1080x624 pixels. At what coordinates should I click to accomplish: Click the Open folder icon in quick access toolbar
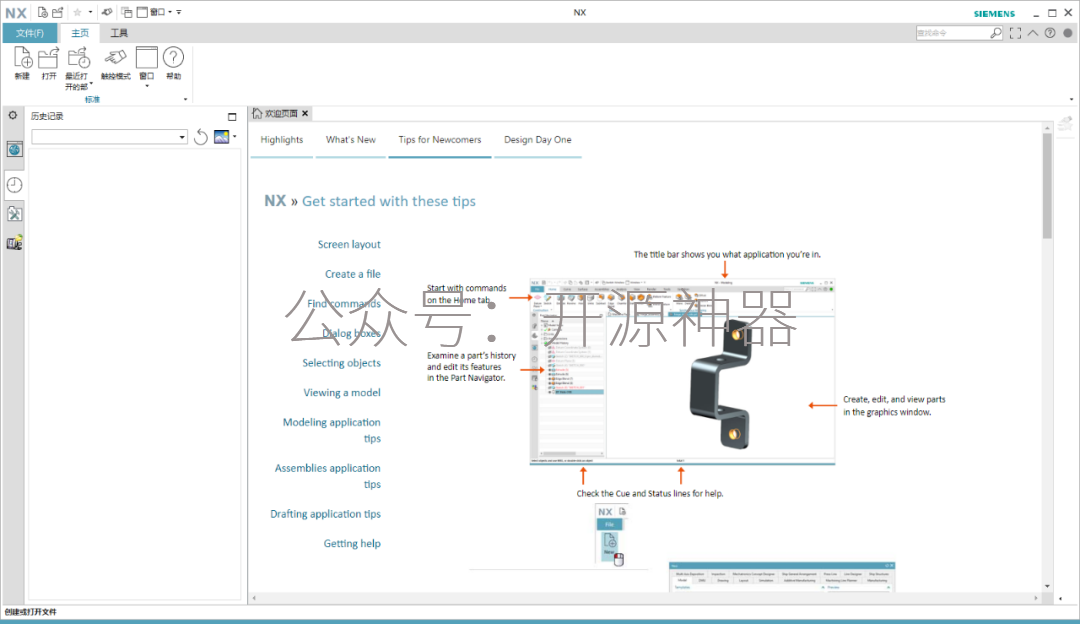tap(58, 12)
